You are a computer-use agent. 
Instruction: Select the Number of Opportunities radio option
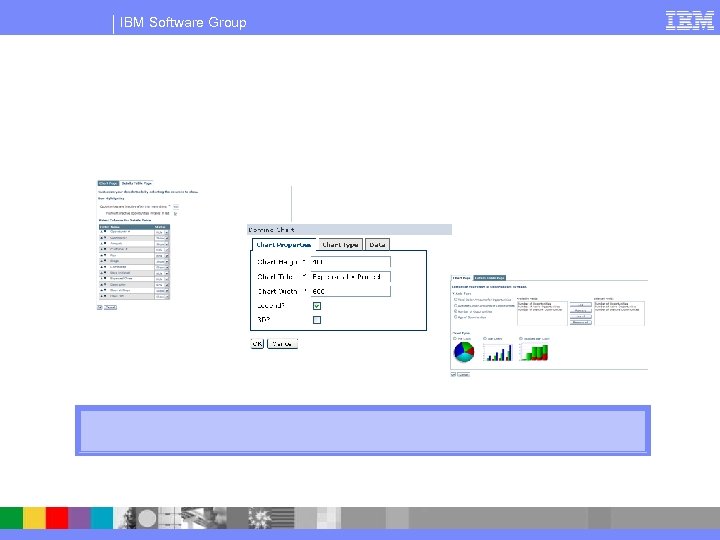coord(456,311)
